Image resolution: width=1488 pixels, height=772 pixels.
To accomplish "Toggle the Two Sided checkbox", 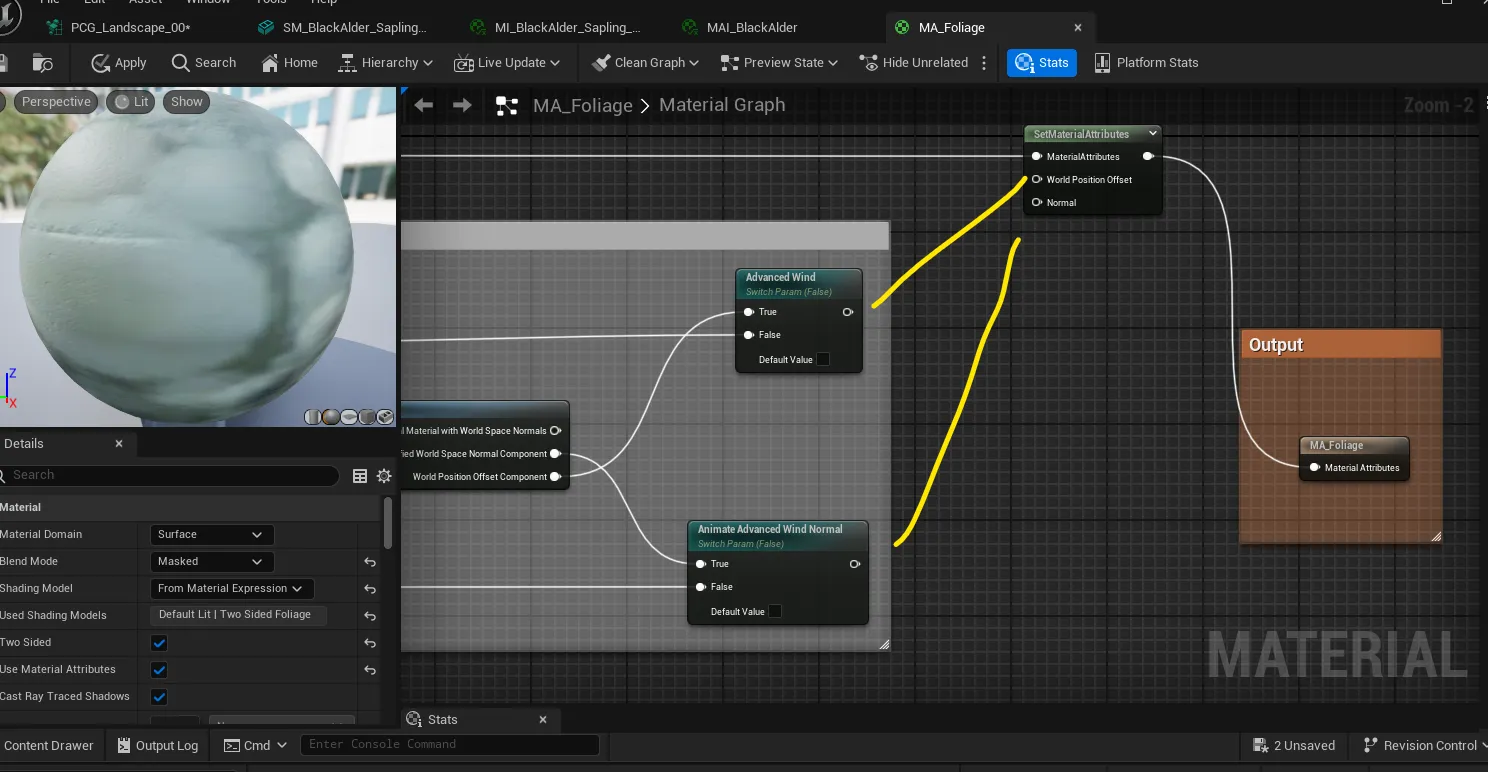I will (159, 643).
